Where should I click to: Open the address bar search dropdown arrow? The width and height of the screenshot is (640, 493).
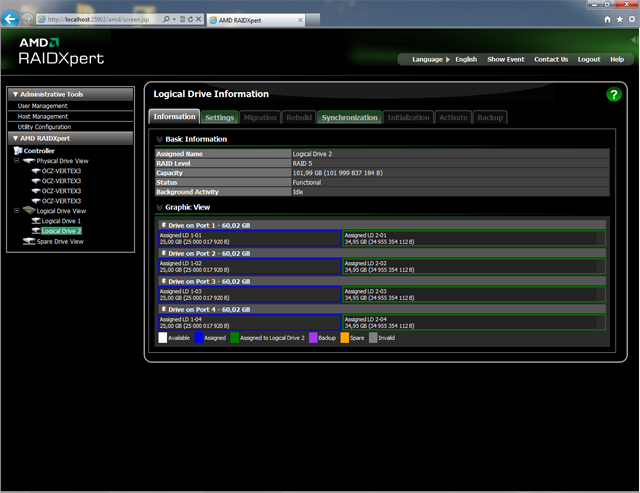coord(174,19)
